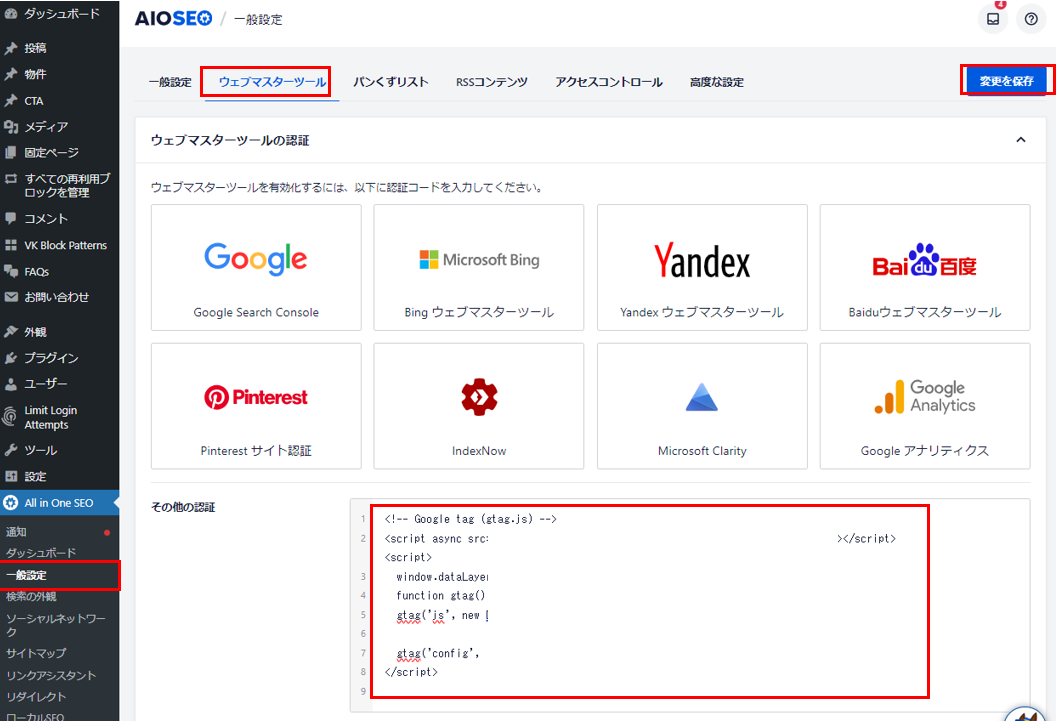This screenshot has width=1057, height=721.
Task: Click the AIOSEO logo
Action: coord(173,19)
